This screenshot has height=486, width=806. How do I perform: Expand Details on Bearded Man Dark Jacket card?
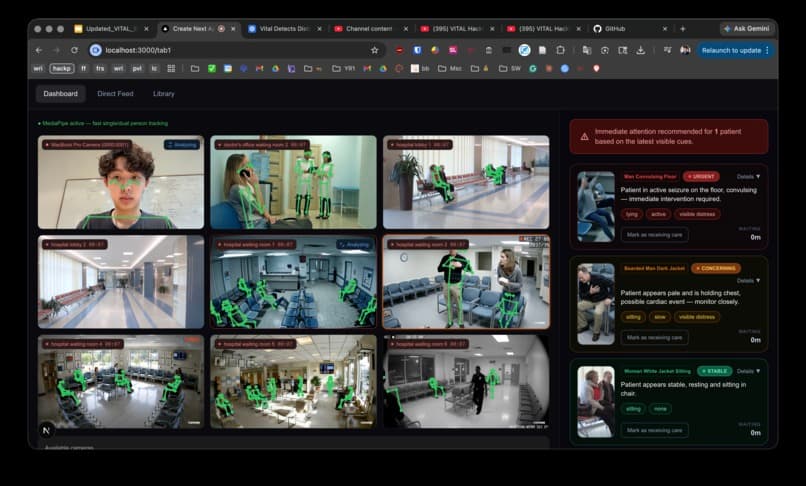coord(748,281)
